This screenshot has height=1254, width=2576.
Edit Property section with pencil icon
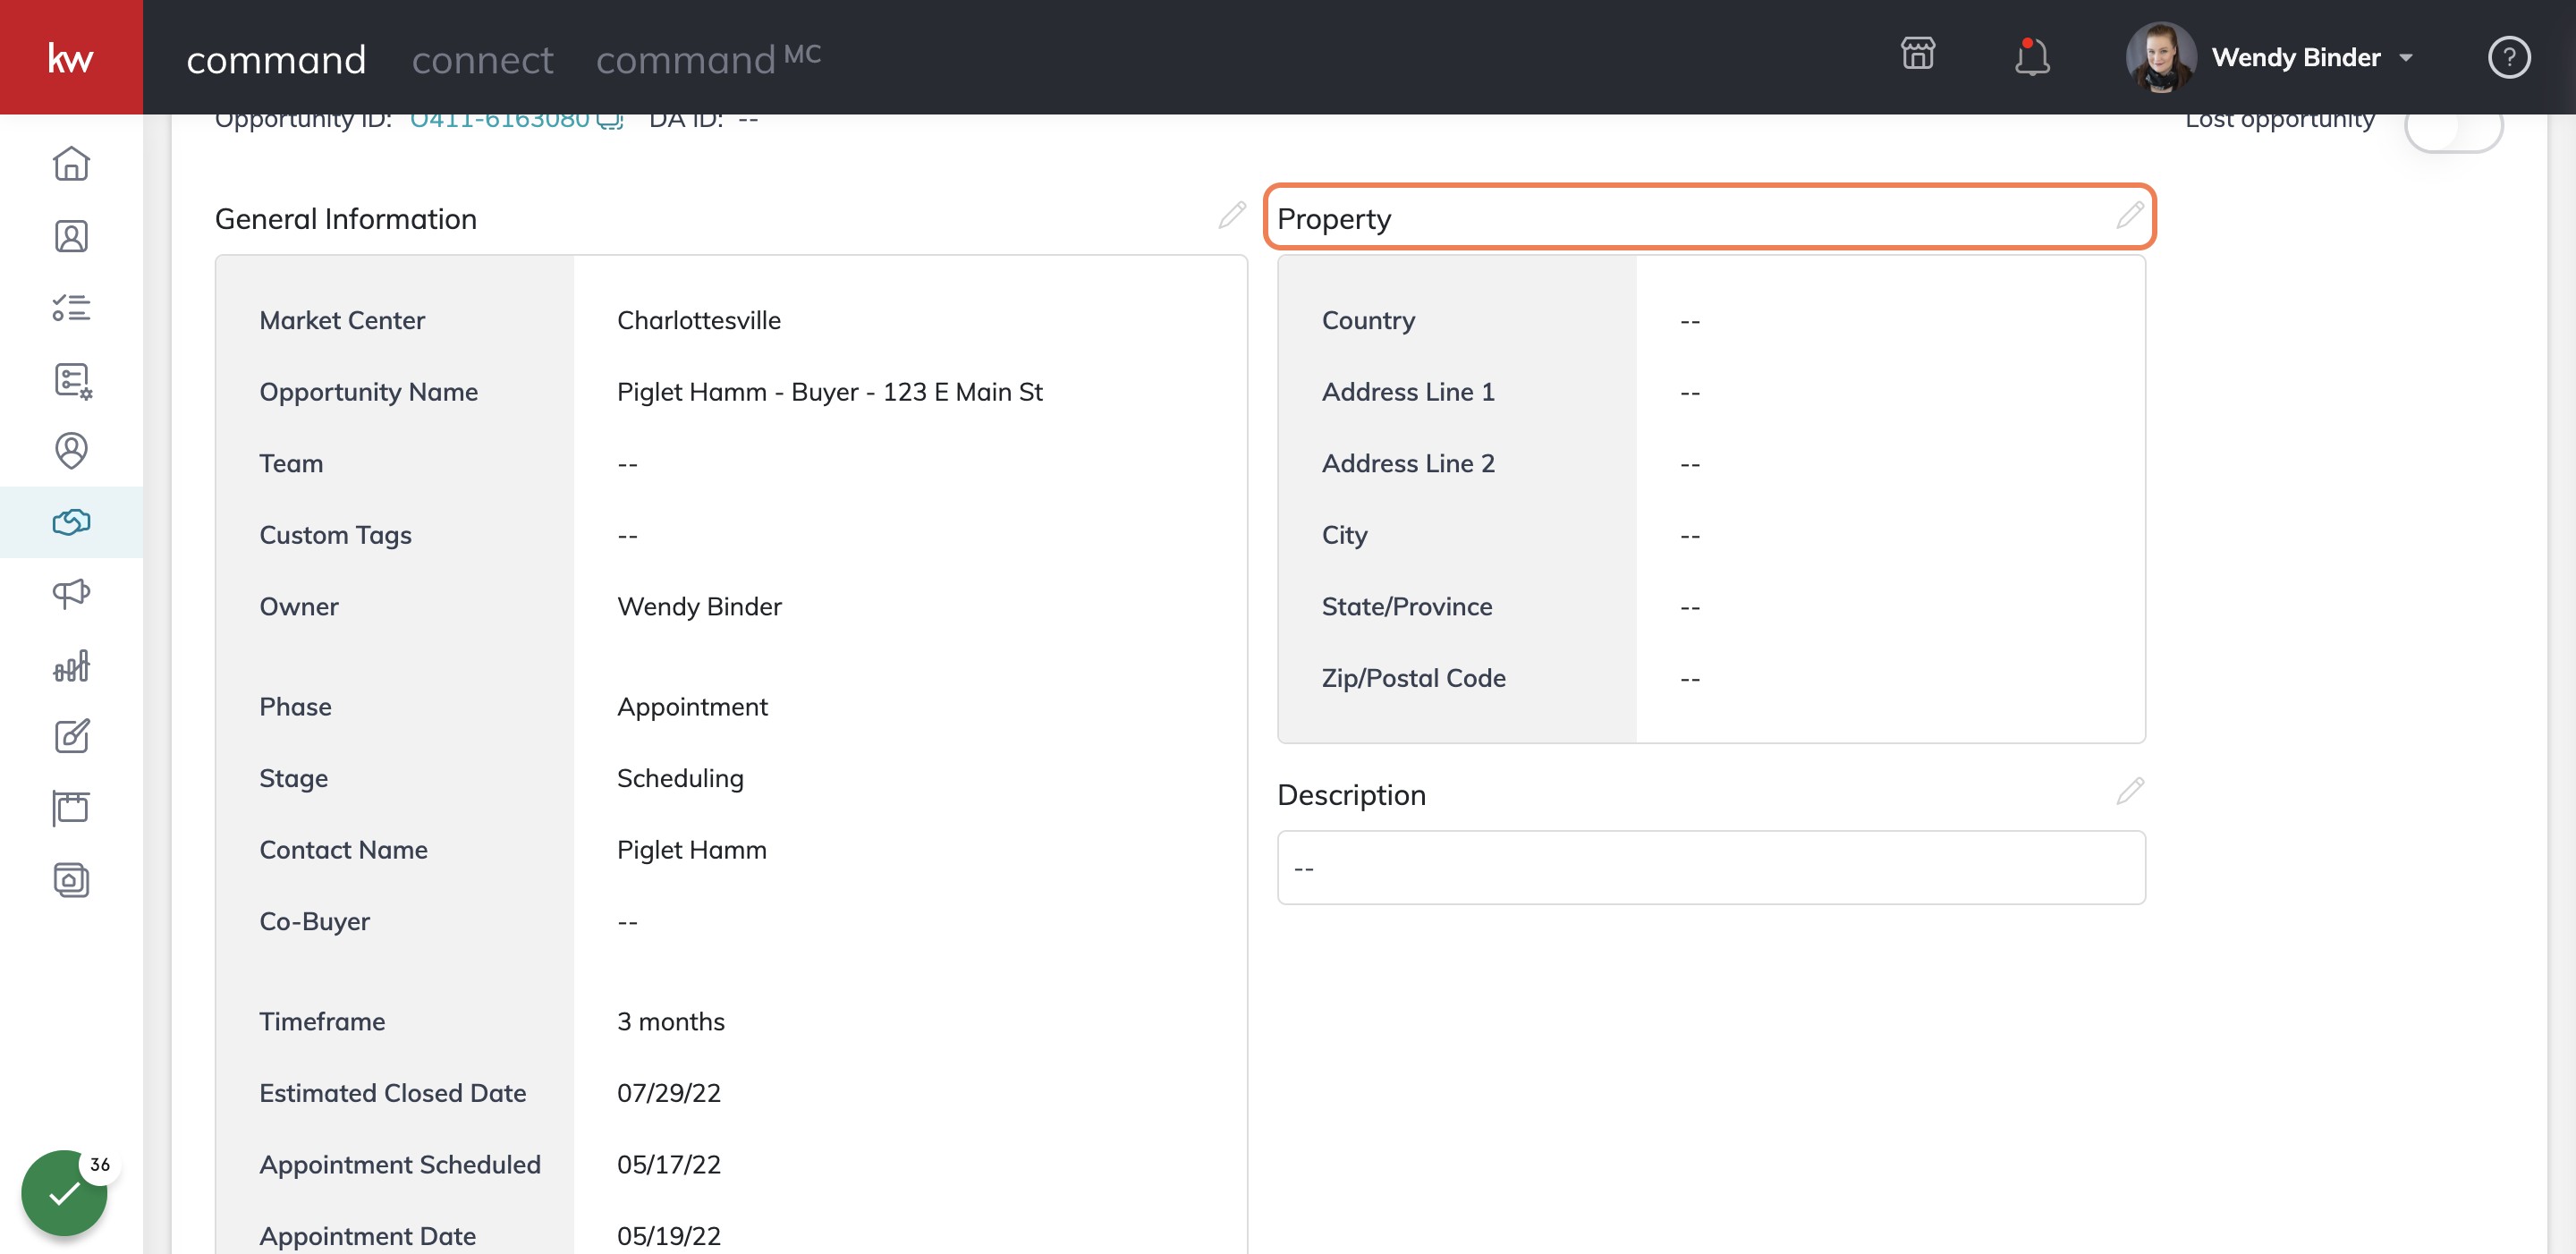pyautogui.click(x=2130, y=215)
